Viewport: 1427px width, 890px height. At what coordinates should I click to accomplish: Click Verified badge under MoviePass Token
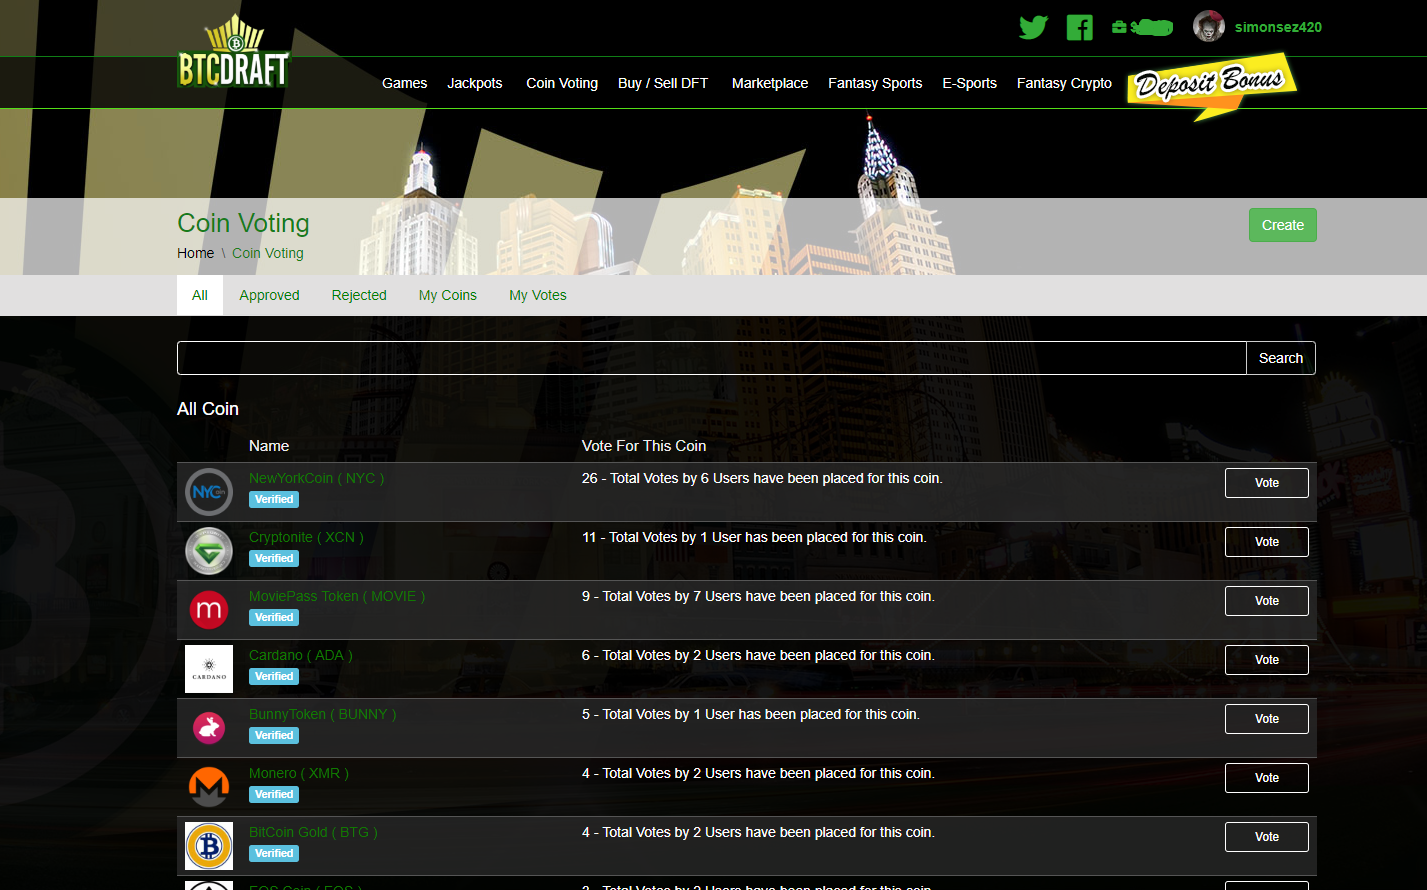pyautogui.click(x=274, y=618)
